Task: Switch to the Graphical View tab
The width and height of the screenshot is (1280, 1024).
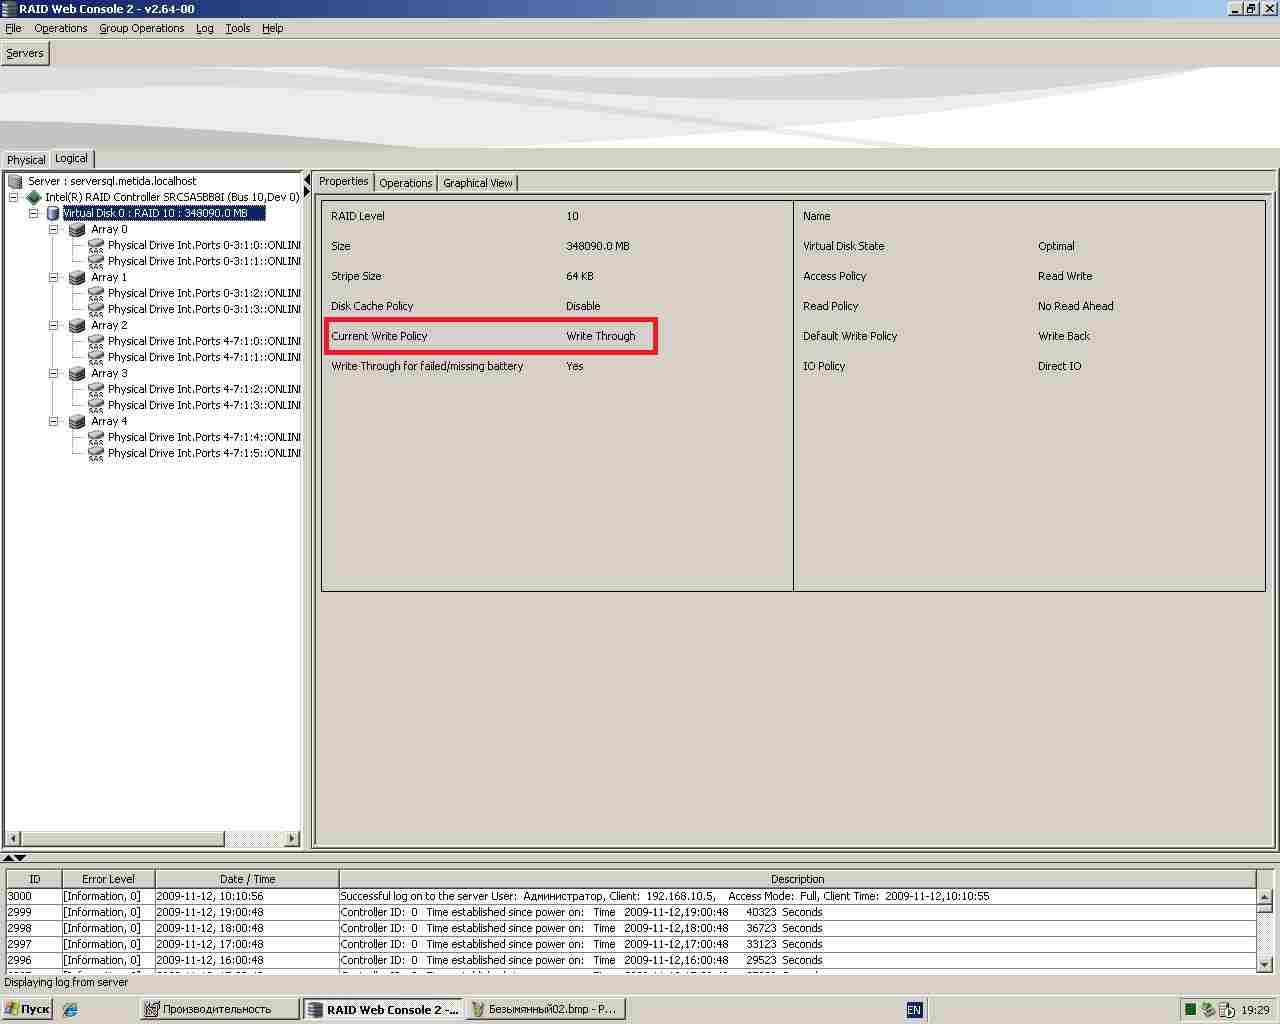Action: point(477,183)
